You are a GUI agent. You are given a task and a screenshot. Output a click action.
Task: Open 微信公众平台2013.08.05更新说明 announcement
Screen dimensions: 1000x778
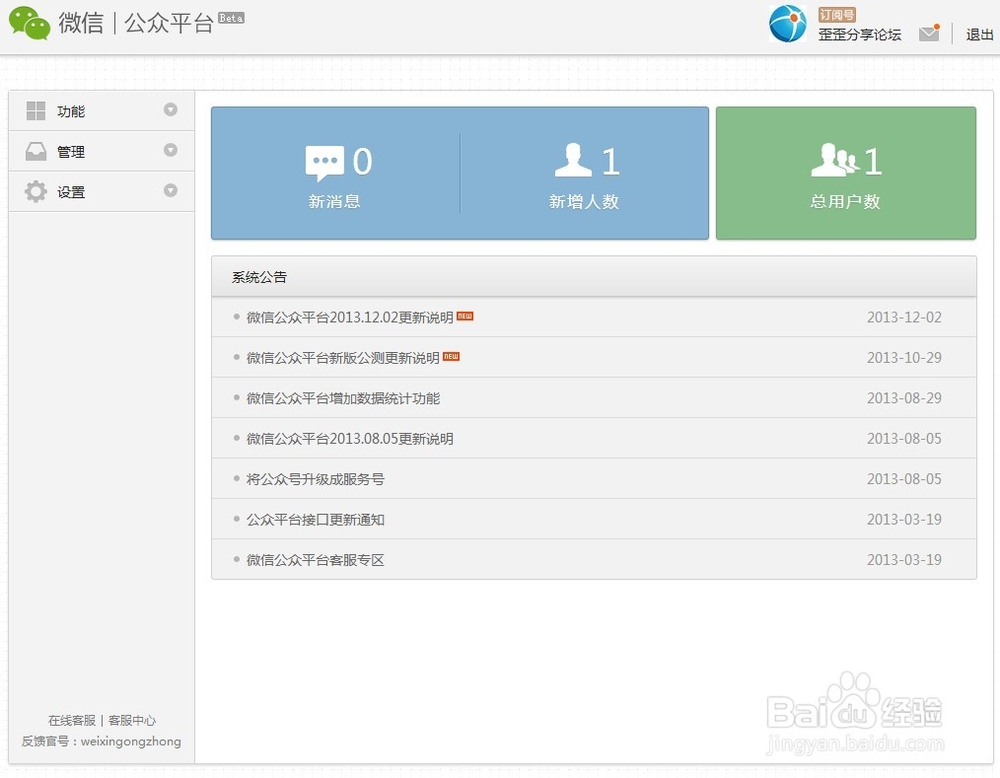coord(349,439)
